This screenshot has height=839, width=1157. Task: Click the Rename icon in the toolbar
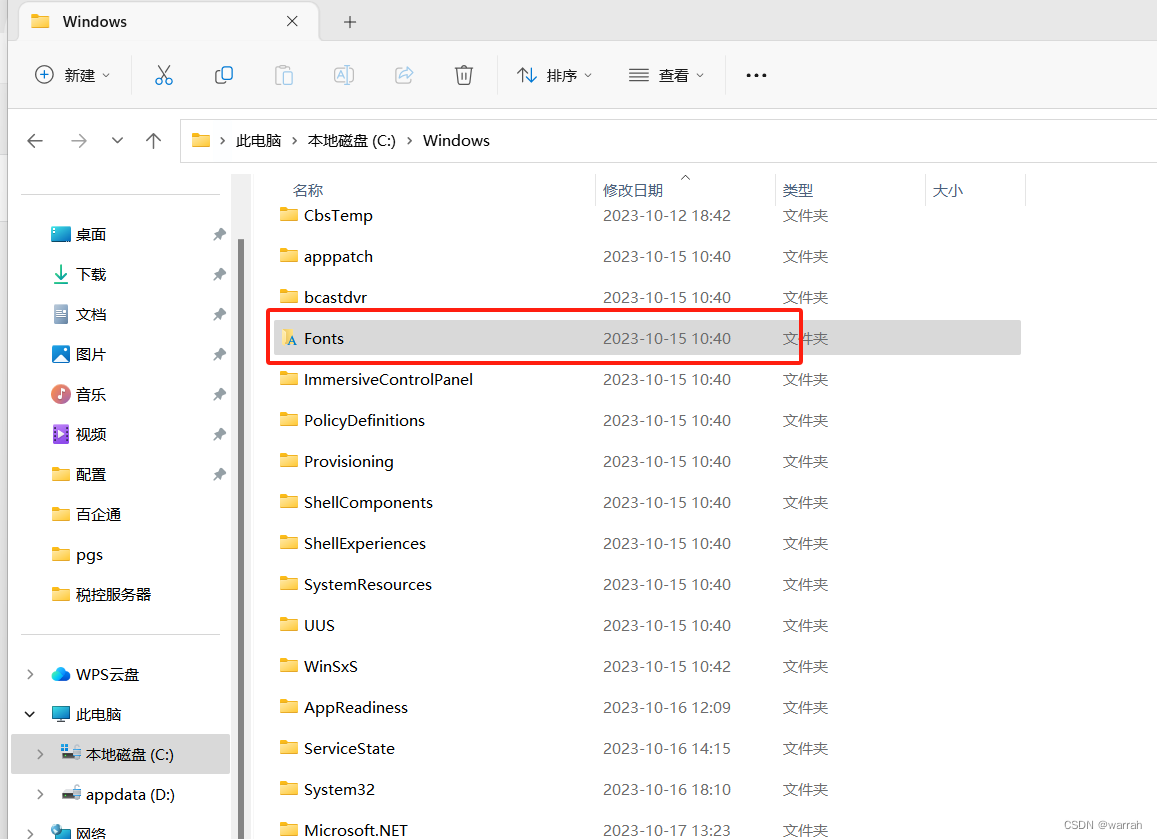(x=343, y=74)
